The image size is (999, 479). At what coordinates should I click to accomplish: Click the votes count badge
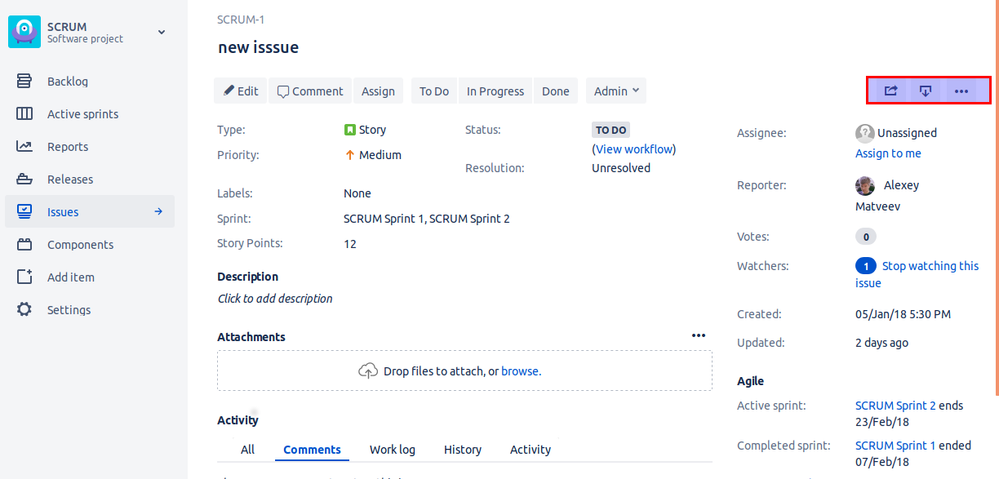coord(866,237)
